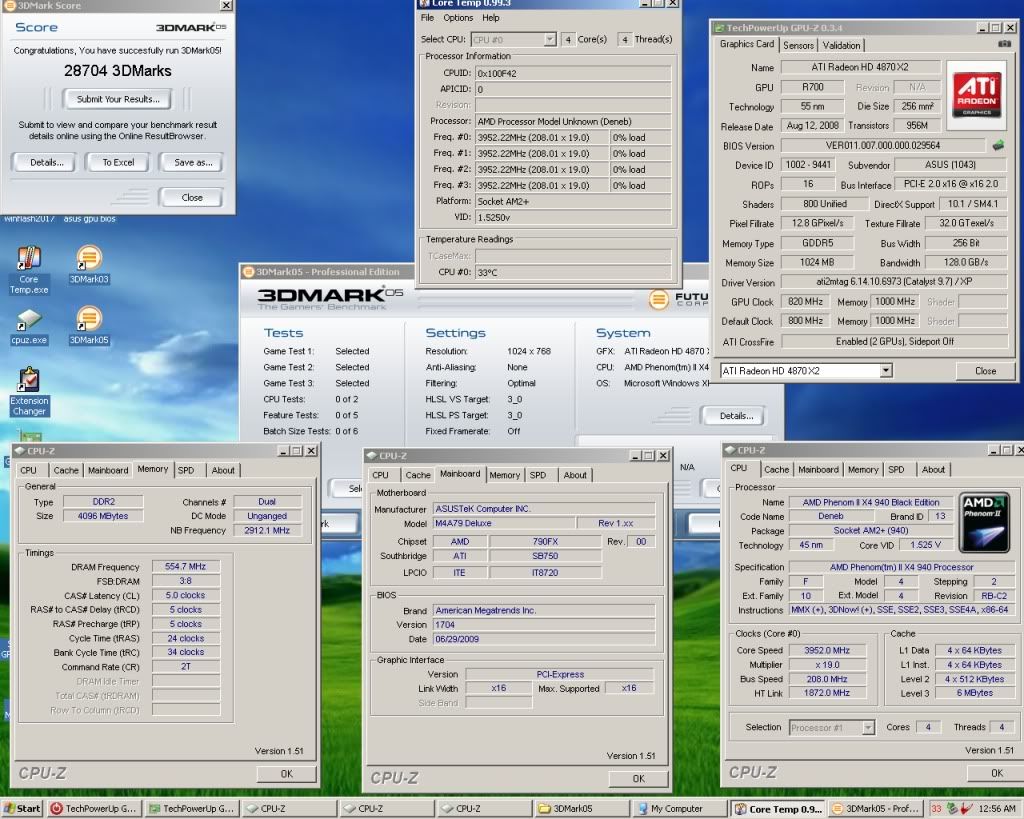
Task: Switch to the Sensors tab in GPU-Z
Action: (798, 45)
